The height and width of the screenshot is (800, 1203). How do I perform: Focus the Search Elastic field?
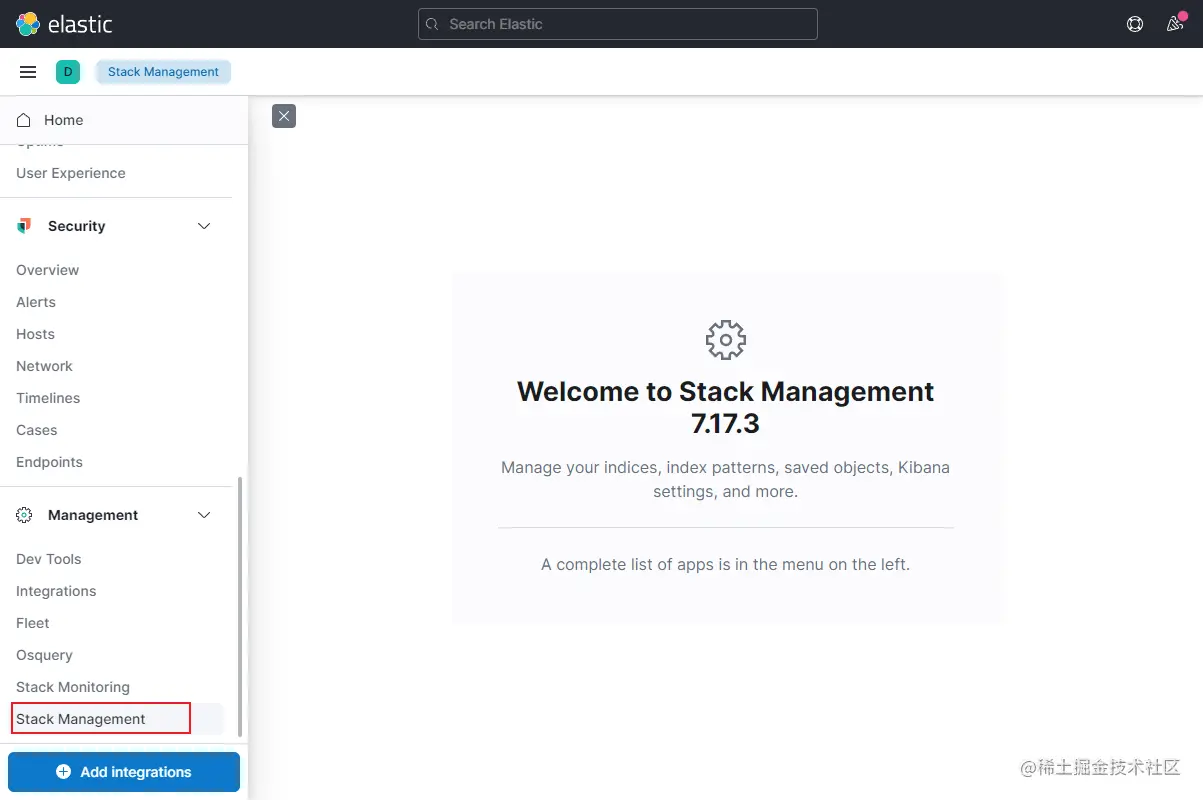[618, 24]
